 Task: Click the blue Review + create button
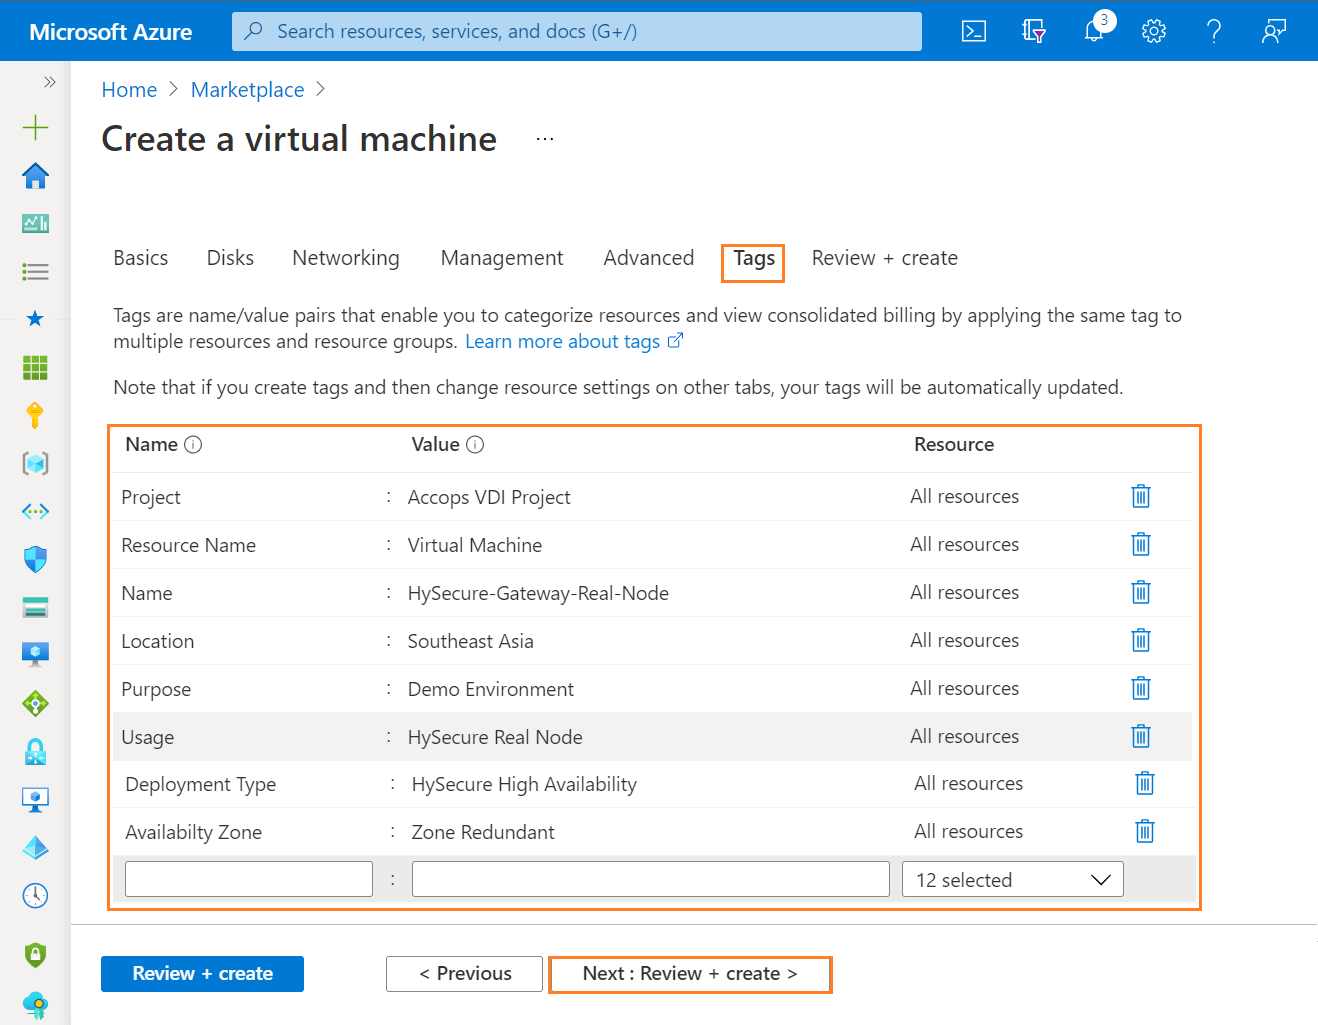[202, 974]
